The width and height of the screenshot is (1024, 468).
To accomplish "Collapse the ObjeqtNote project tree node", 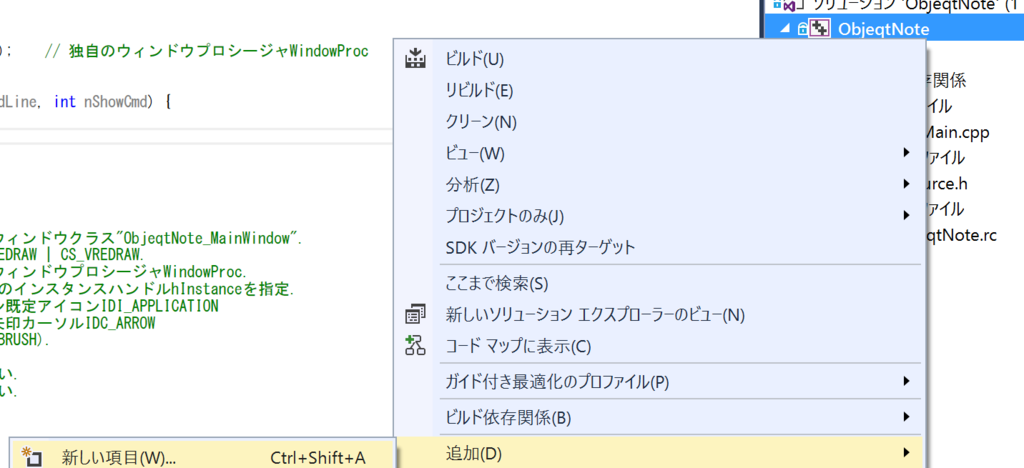I will tap(784, 29).
